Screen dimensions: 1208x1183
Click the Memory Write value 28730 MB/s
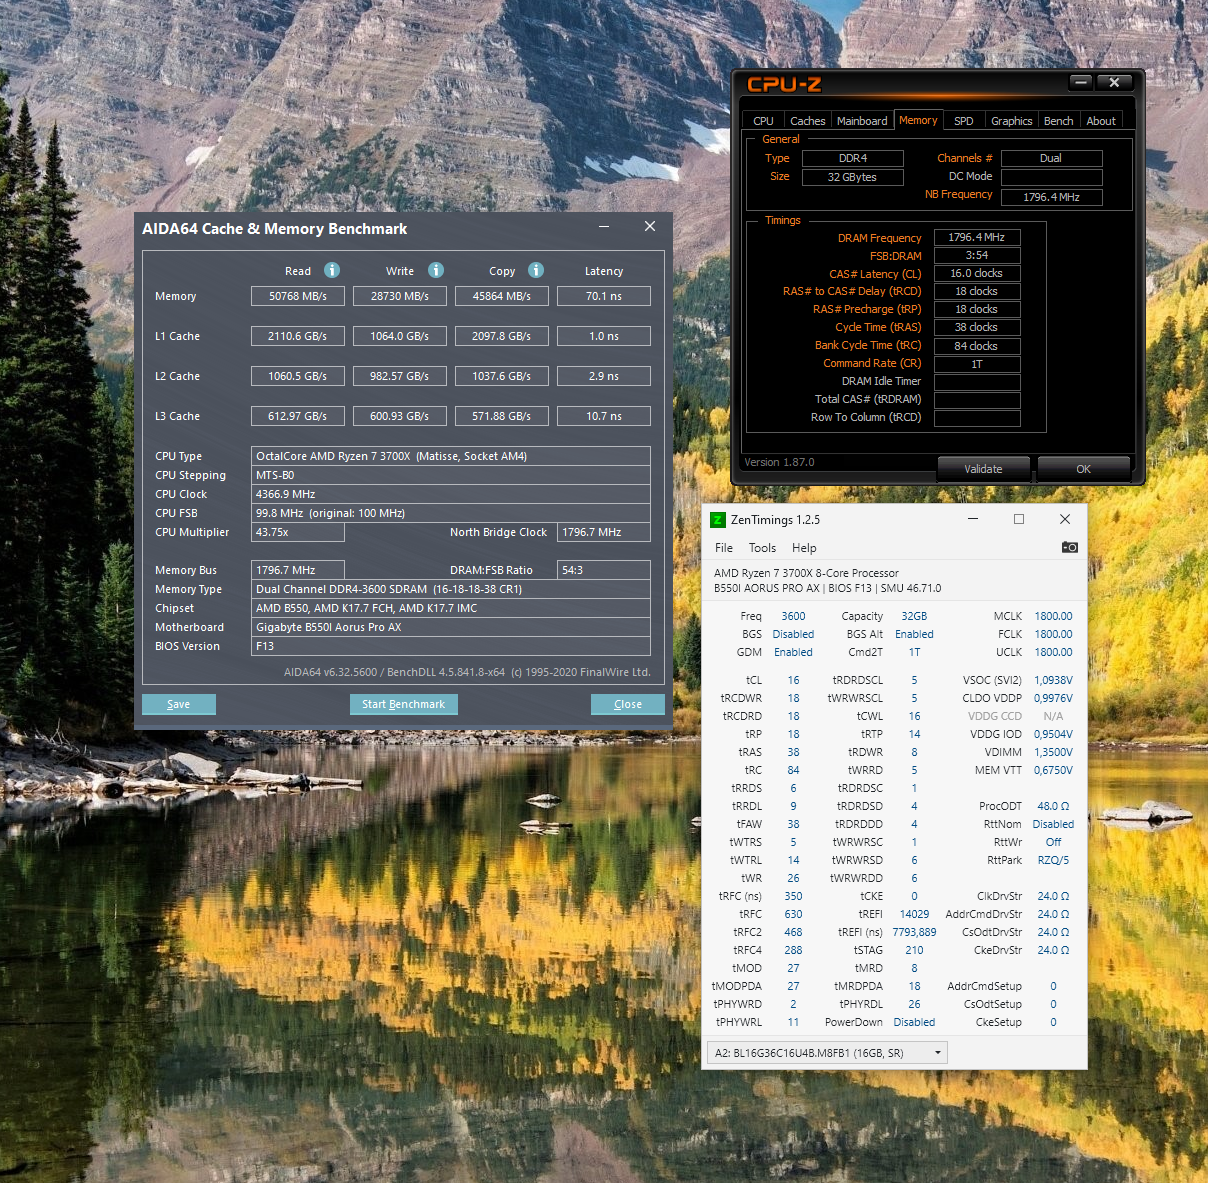point(400,296)
